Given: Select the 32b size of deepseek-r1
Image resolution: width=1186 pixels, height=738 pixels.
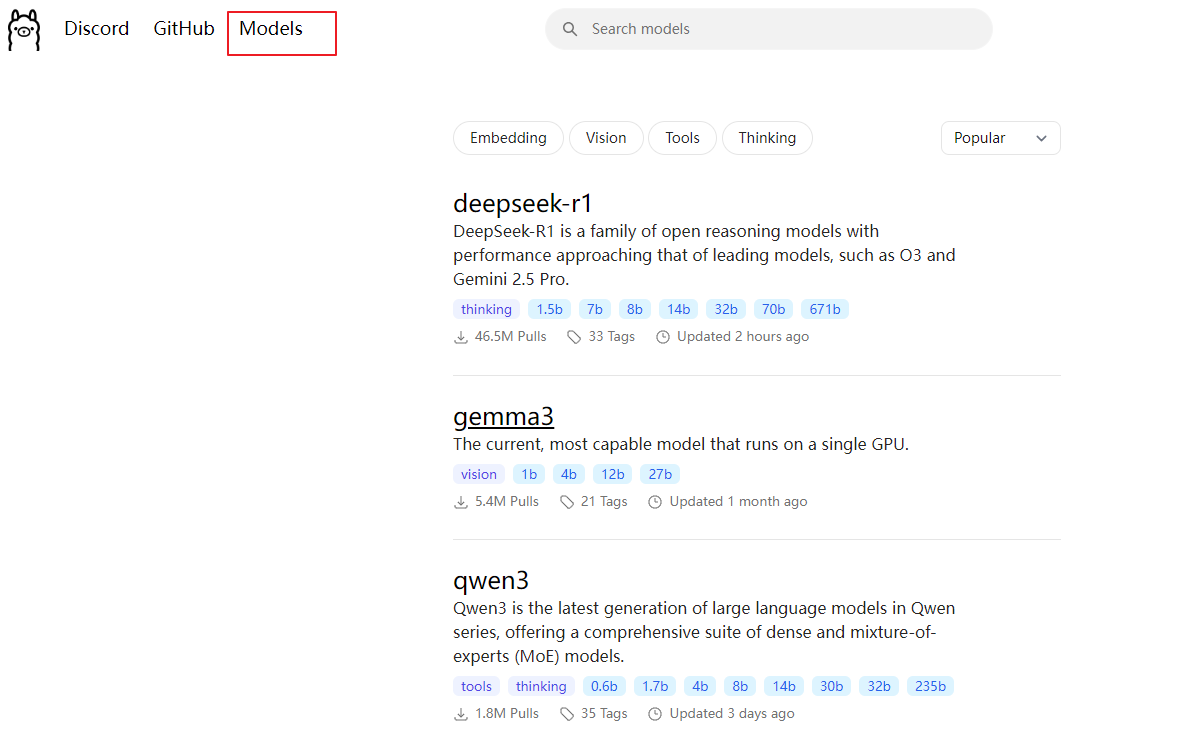Looking at the screenshot, I should pyautogui.click(x=725, y=309).
